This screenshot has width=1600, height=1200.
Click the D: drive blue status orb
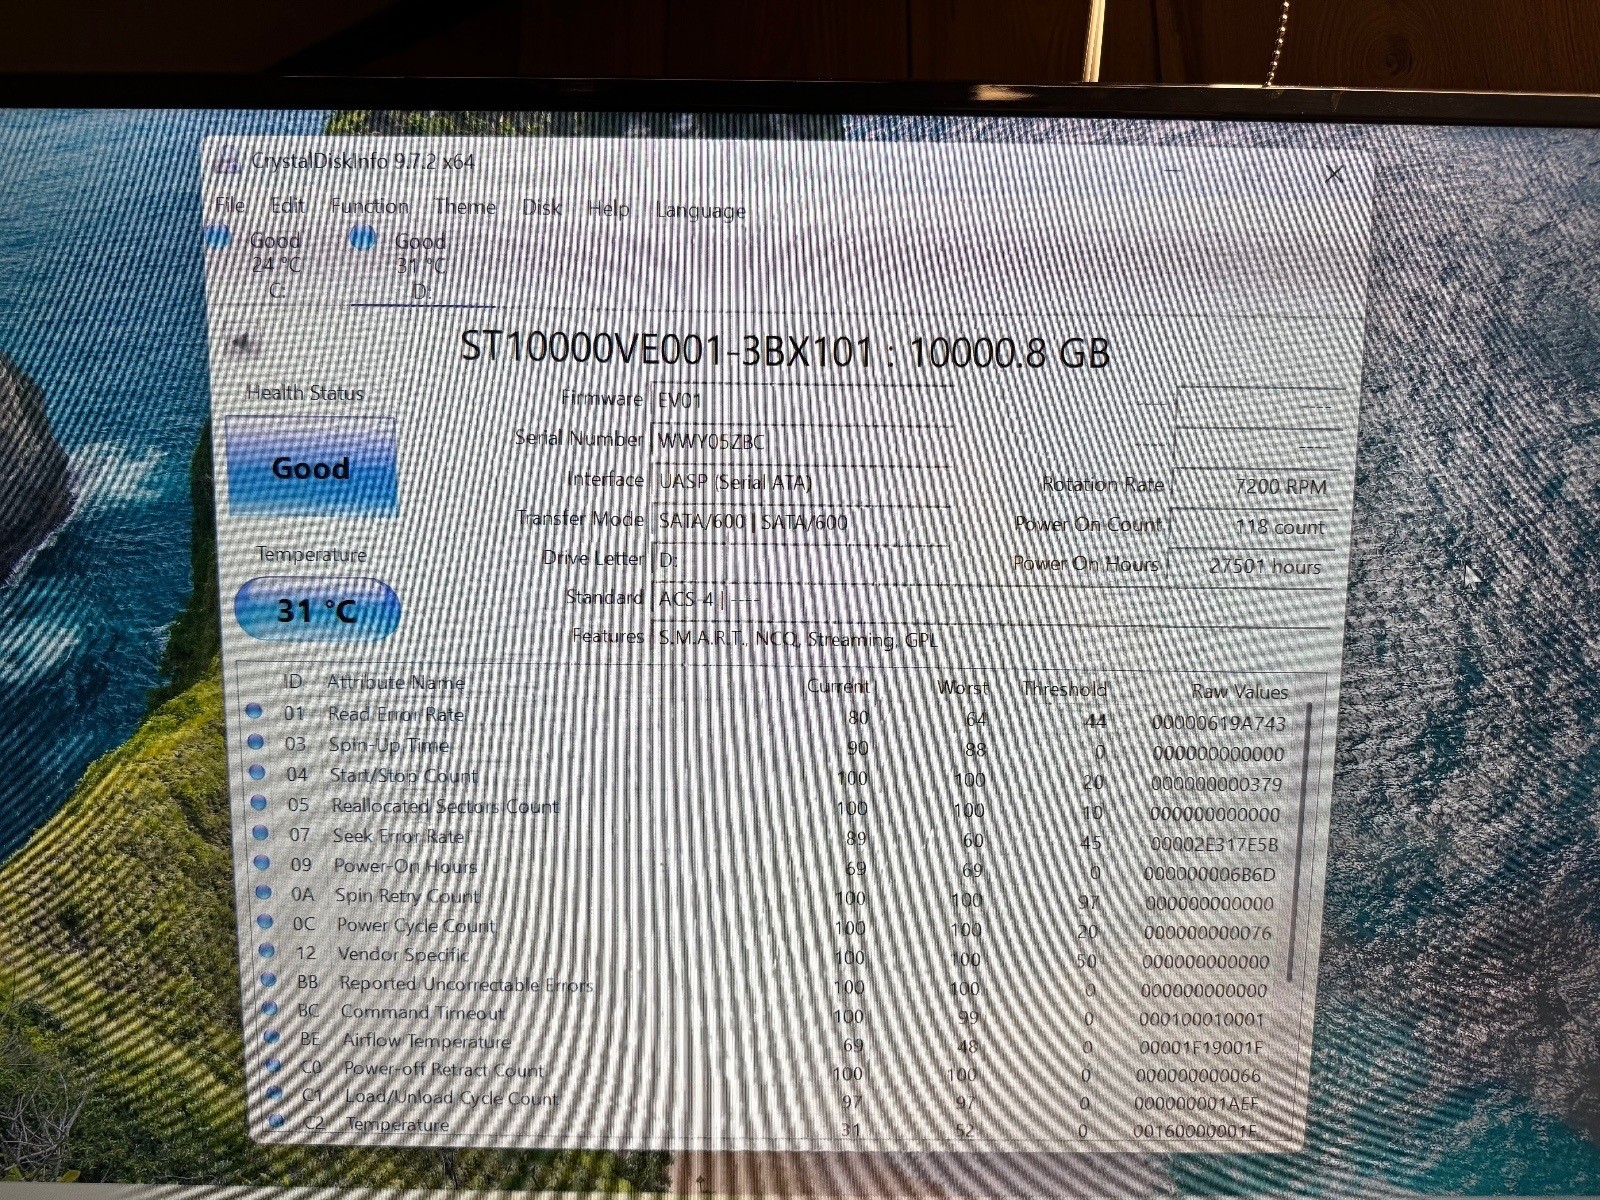364,238
